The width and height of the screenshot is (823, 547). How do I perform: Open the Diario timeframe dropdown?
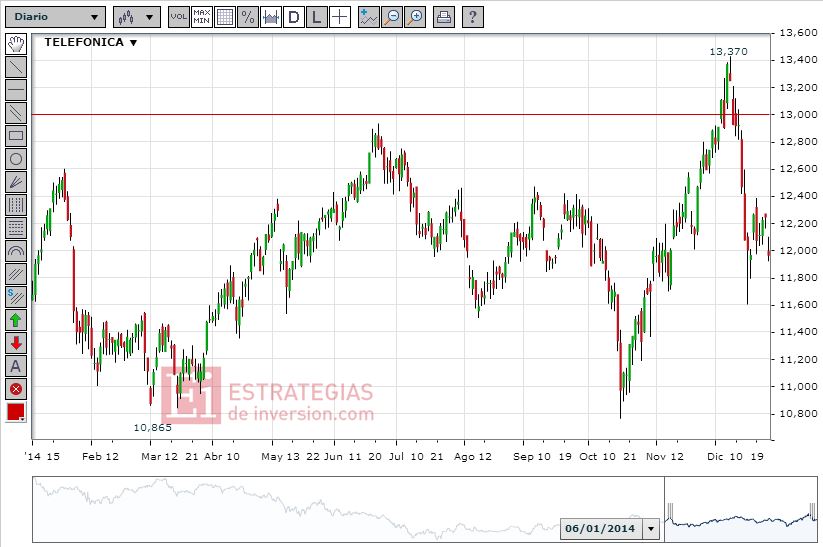click(x=55, y=17)
